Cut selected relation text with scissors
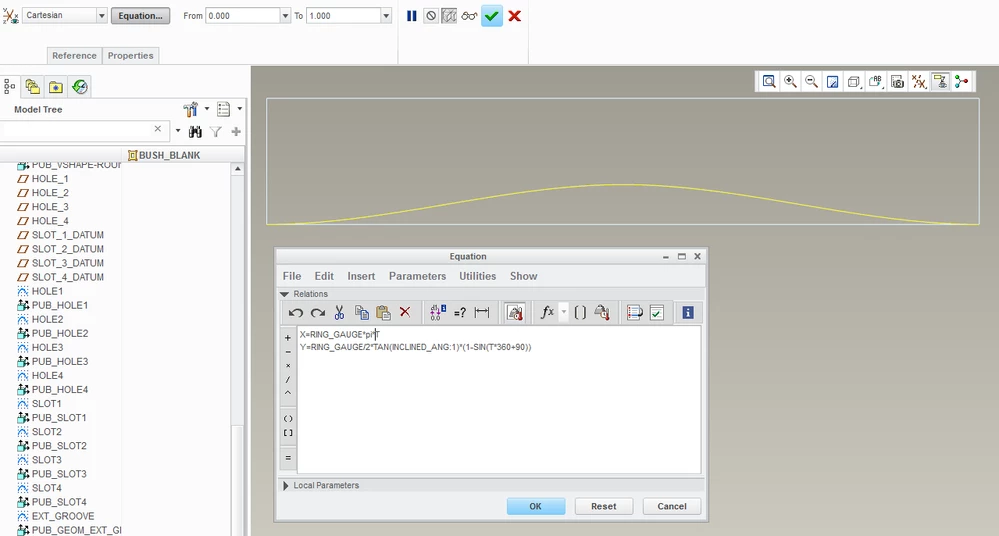The height and width of the screenshot is (536, 999). [339, 312]
